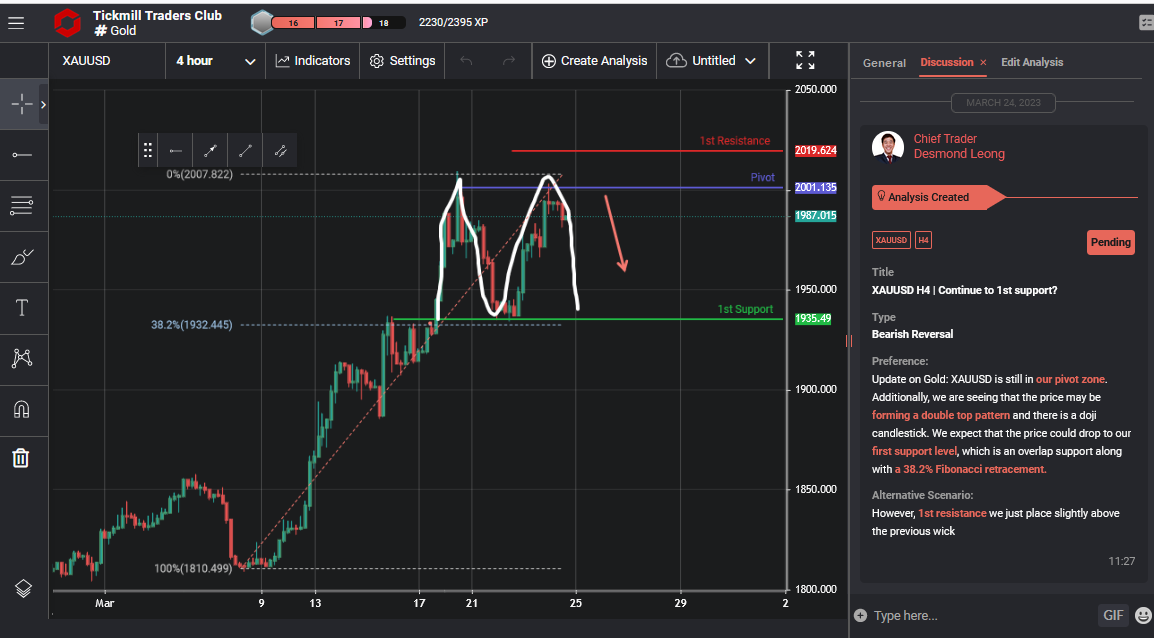Toggle the magnet snap mode

tap(22, 409)
